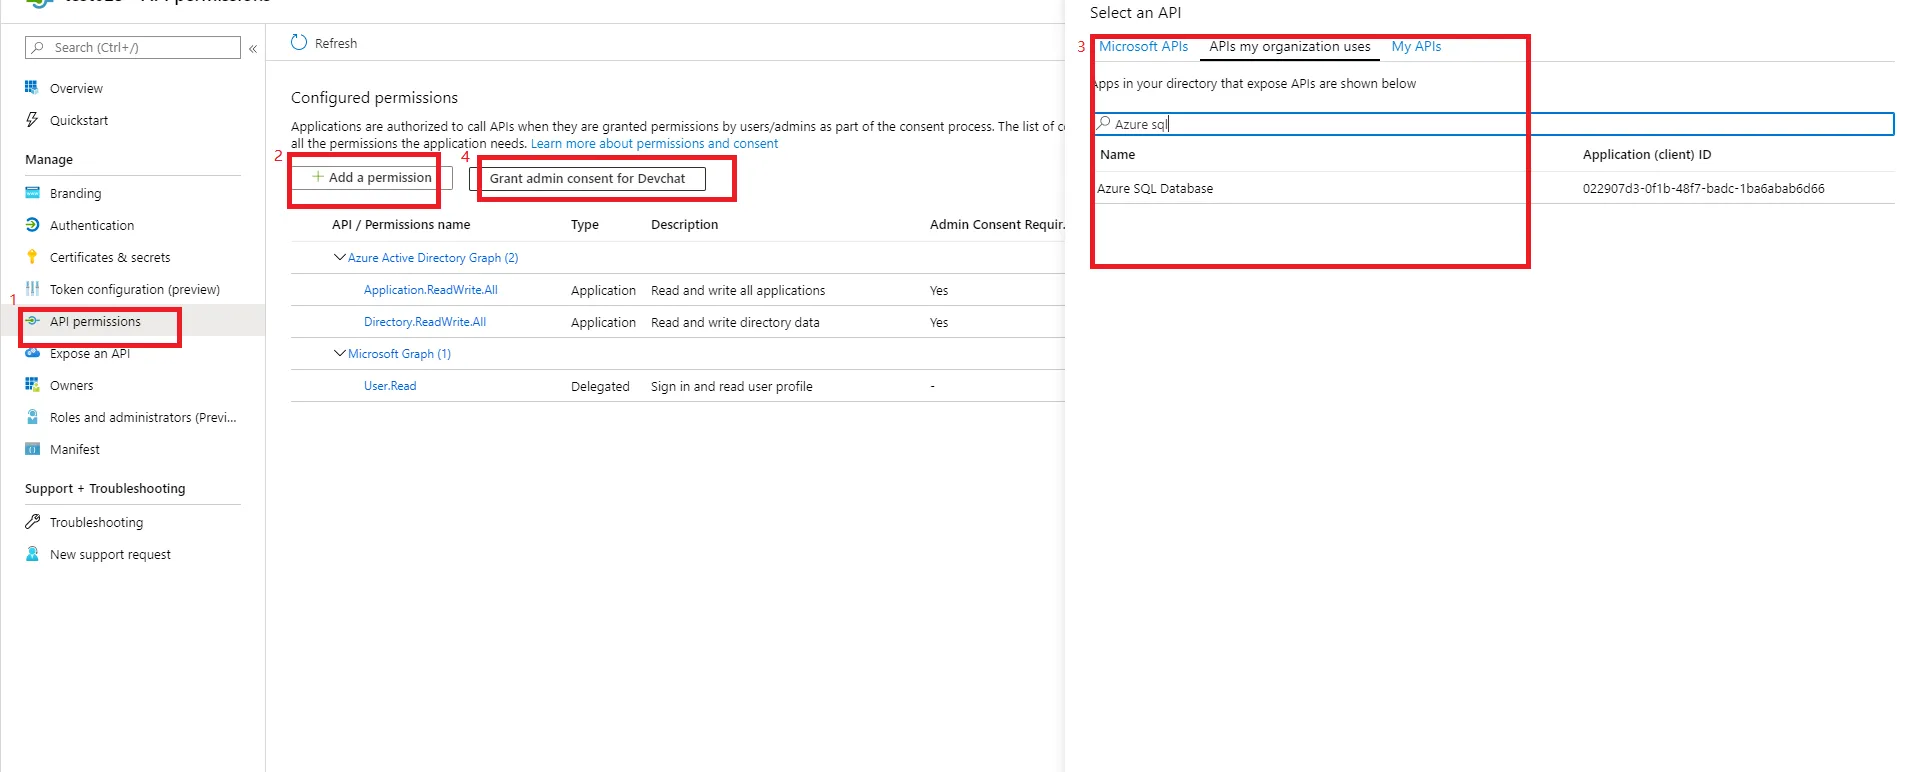Click 'Read and write directory data' description
This screenshot has width=1920, height=772.
tap(735, 322)
